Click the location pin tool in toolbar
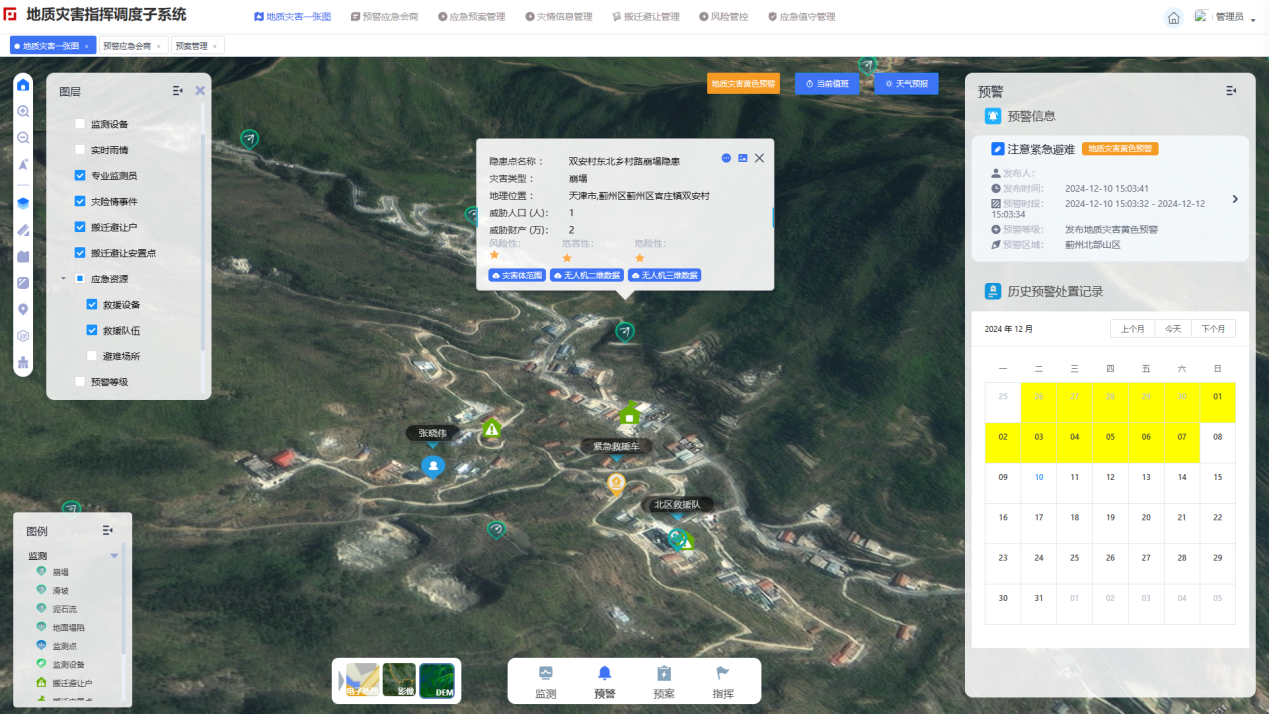1269x714 pixels. pyautogui.click(x=23, y=310)
